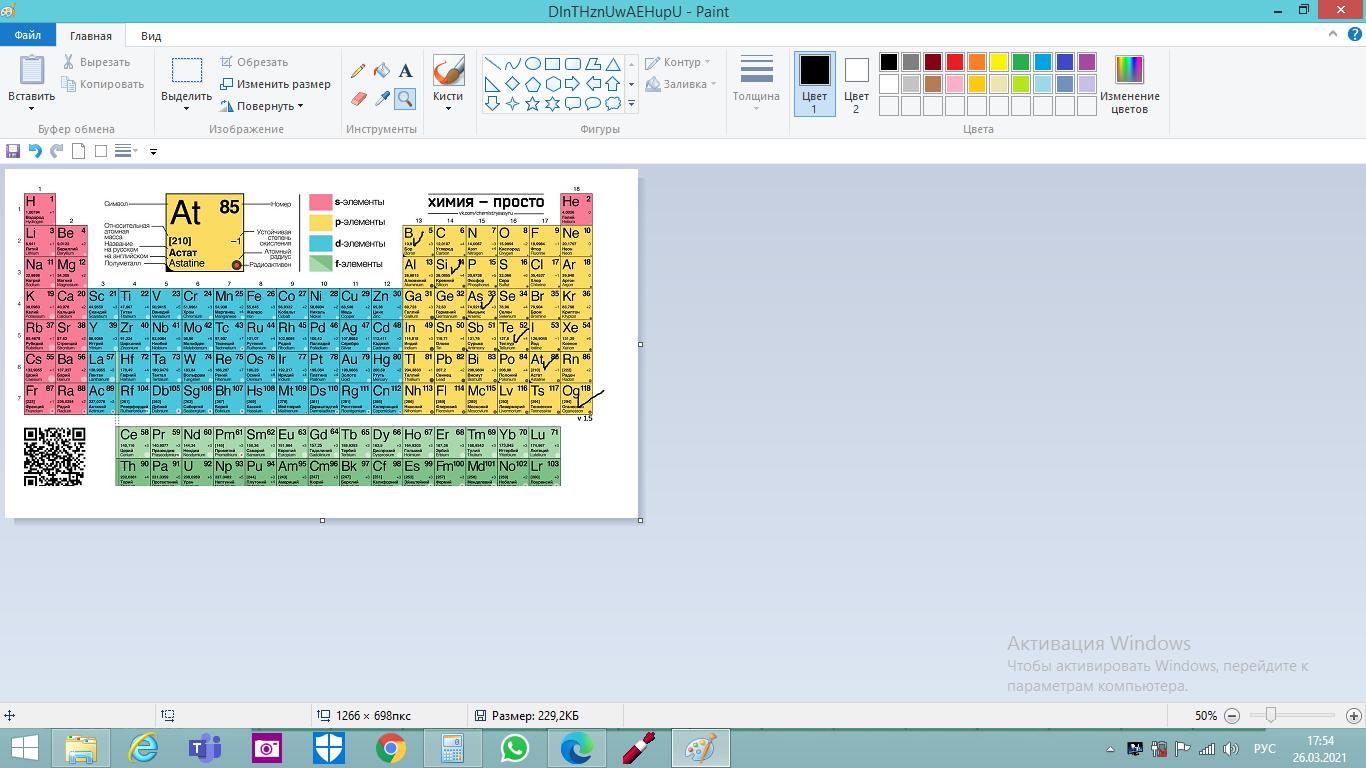Viewport: 1366px width, 768px height.
Task: Select the Color picker eyedropper tool
Action: (382, 98)
